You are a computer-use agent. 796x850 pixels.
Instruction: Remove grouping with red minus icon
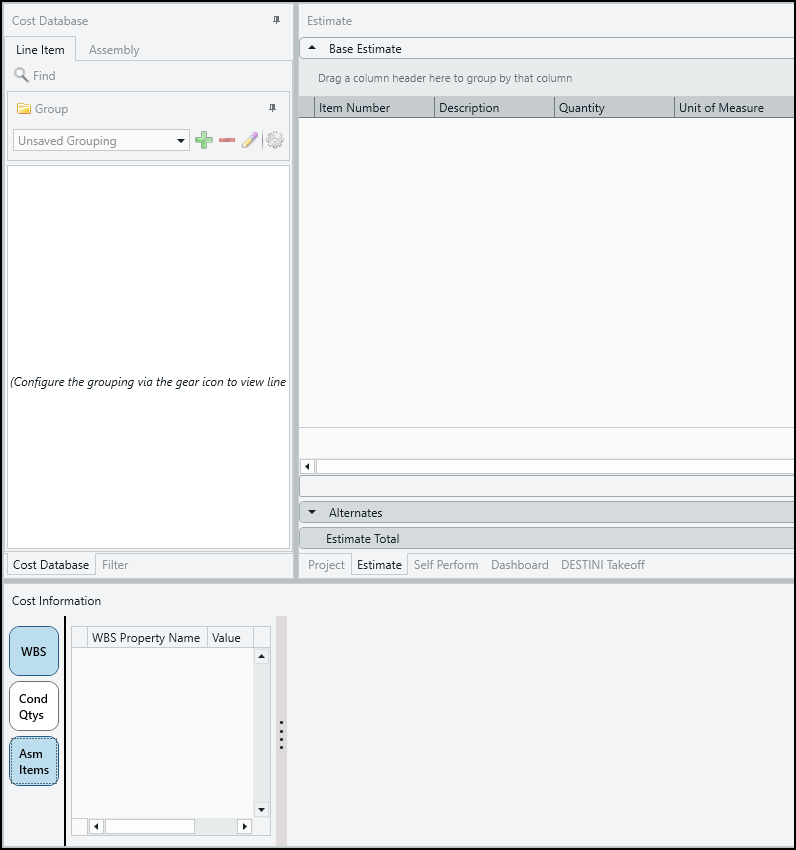click(x=227, y=140)
